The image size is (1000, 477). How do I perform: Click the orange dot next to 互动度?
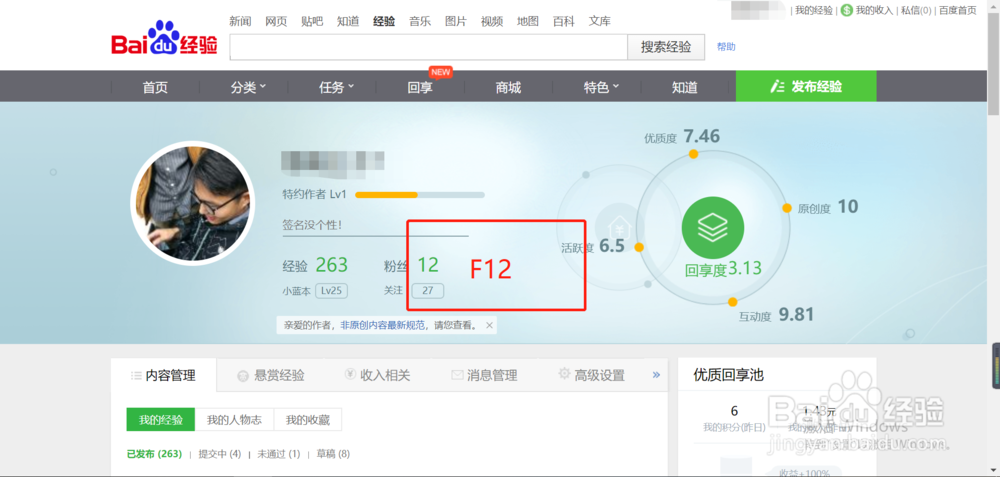pyautogui.click(x=732, y=302)
